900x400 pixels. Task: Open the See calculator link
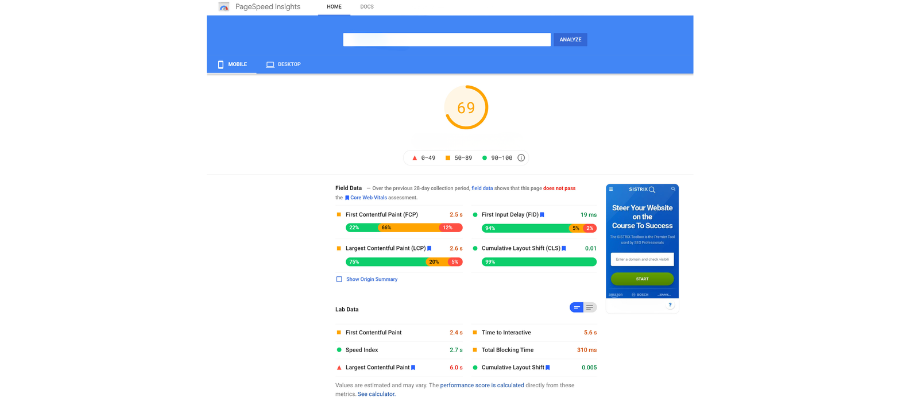377,394
